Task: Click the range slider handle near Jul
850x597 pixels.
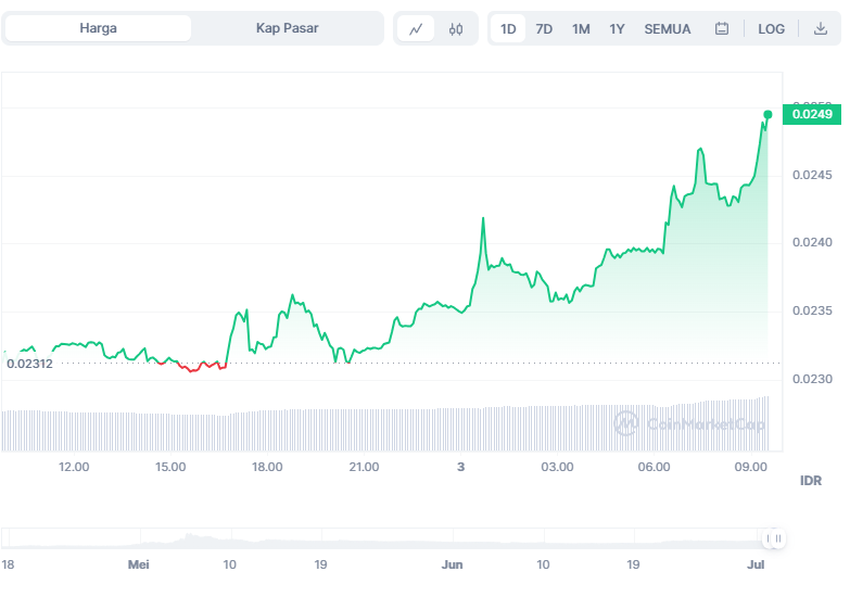Action: (774, 539)
